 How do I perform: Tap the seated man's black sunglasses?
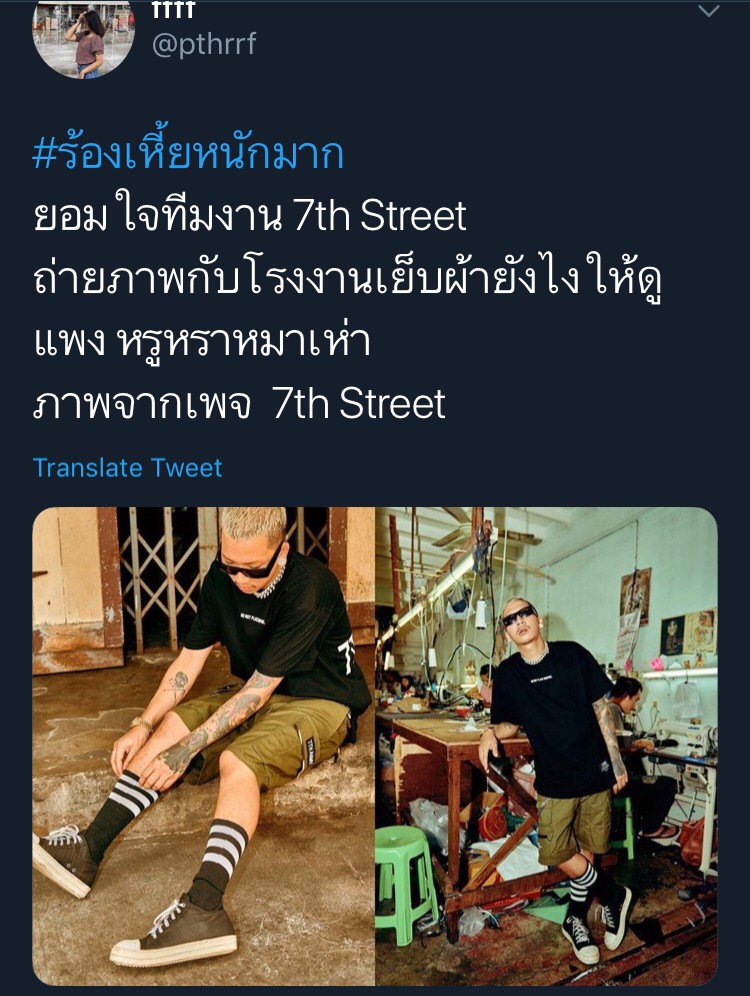pyautogui.click(x=250, y=565)
